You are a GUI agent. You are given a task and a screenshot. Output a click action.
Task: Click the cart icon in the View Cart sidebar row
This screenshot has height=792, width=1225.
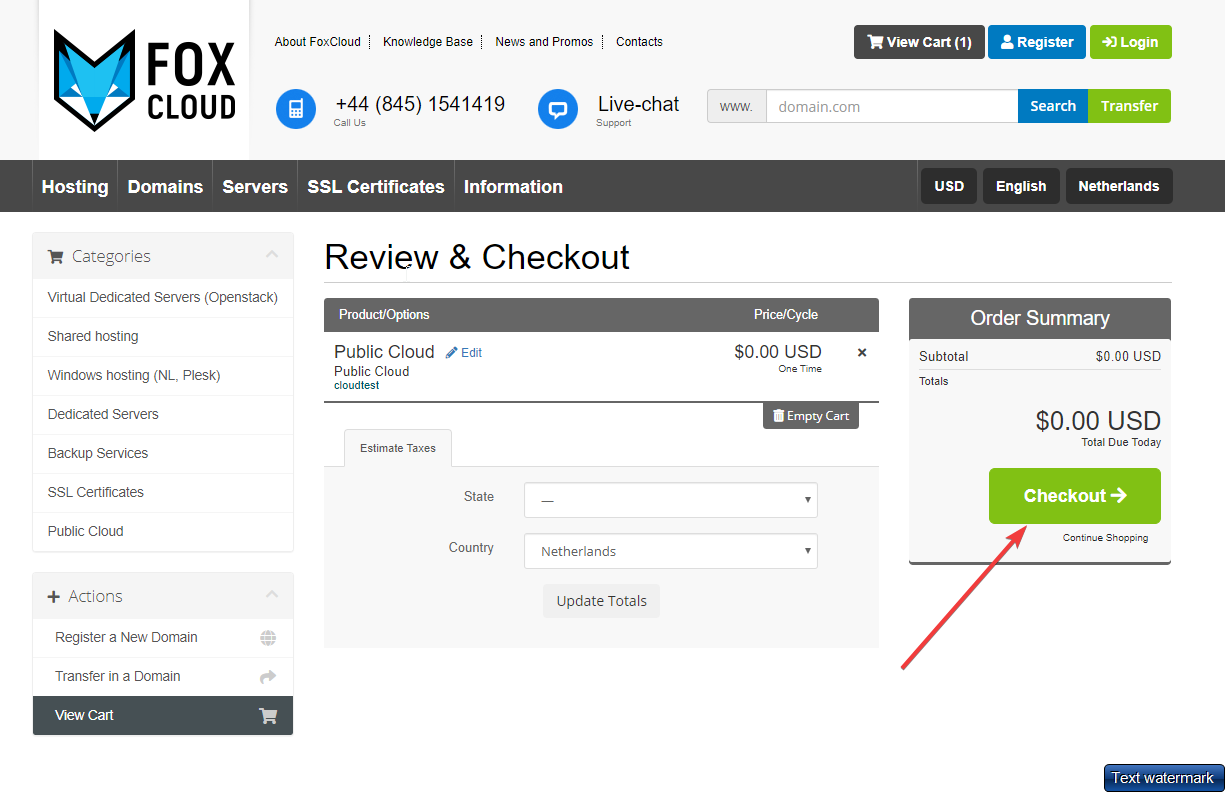[267, 716]
